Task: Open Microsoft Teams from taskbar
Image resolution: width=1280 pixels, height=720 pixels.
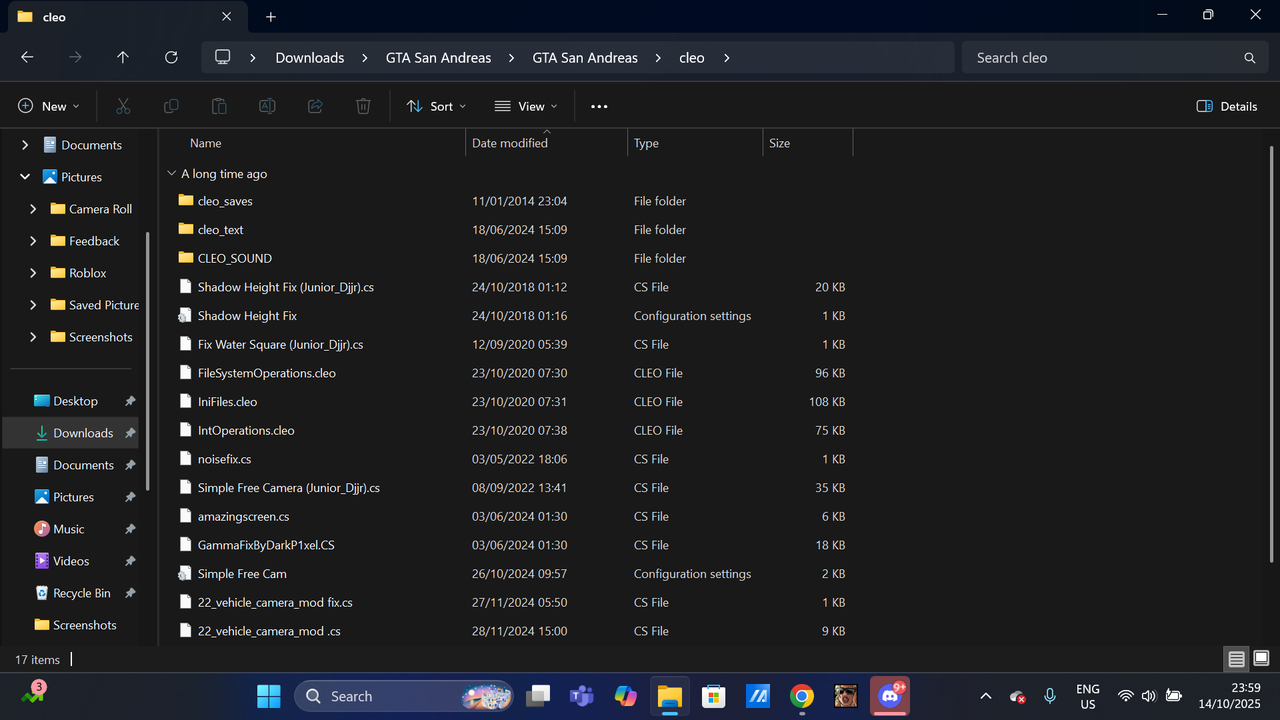Action: click(581, 696)
